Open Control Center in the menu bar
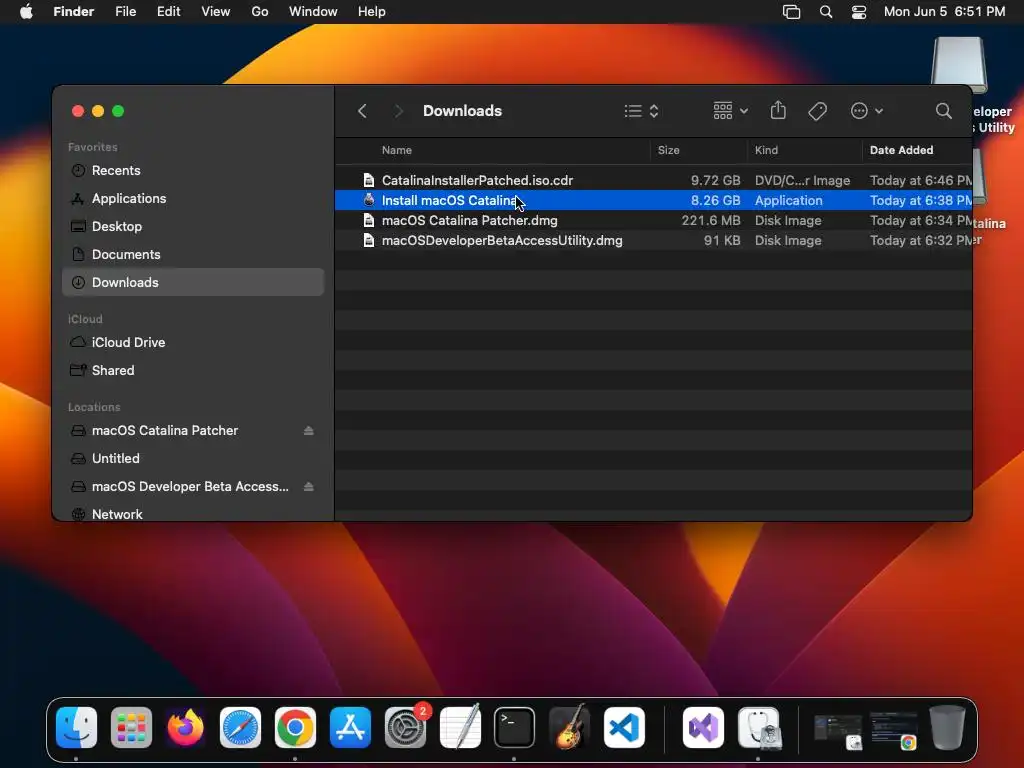The image size is (1024, 768). [859, 12]
